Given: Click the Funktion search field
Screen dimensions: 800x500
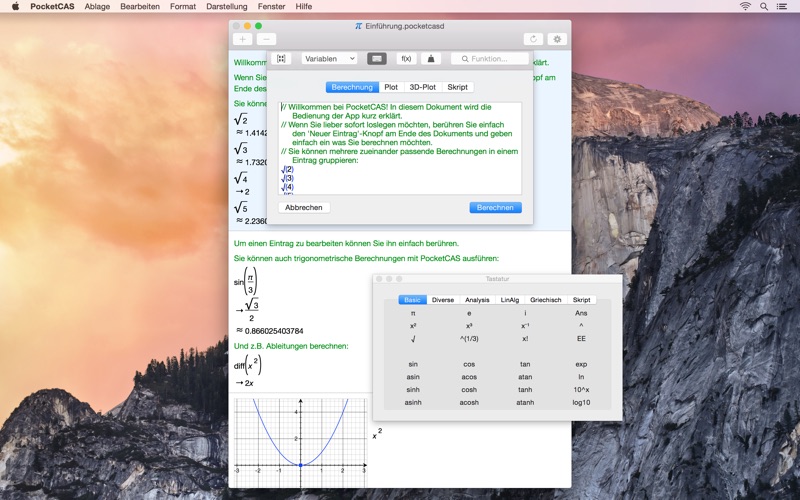Looking at the screenshot, I should tap(490, 59).
